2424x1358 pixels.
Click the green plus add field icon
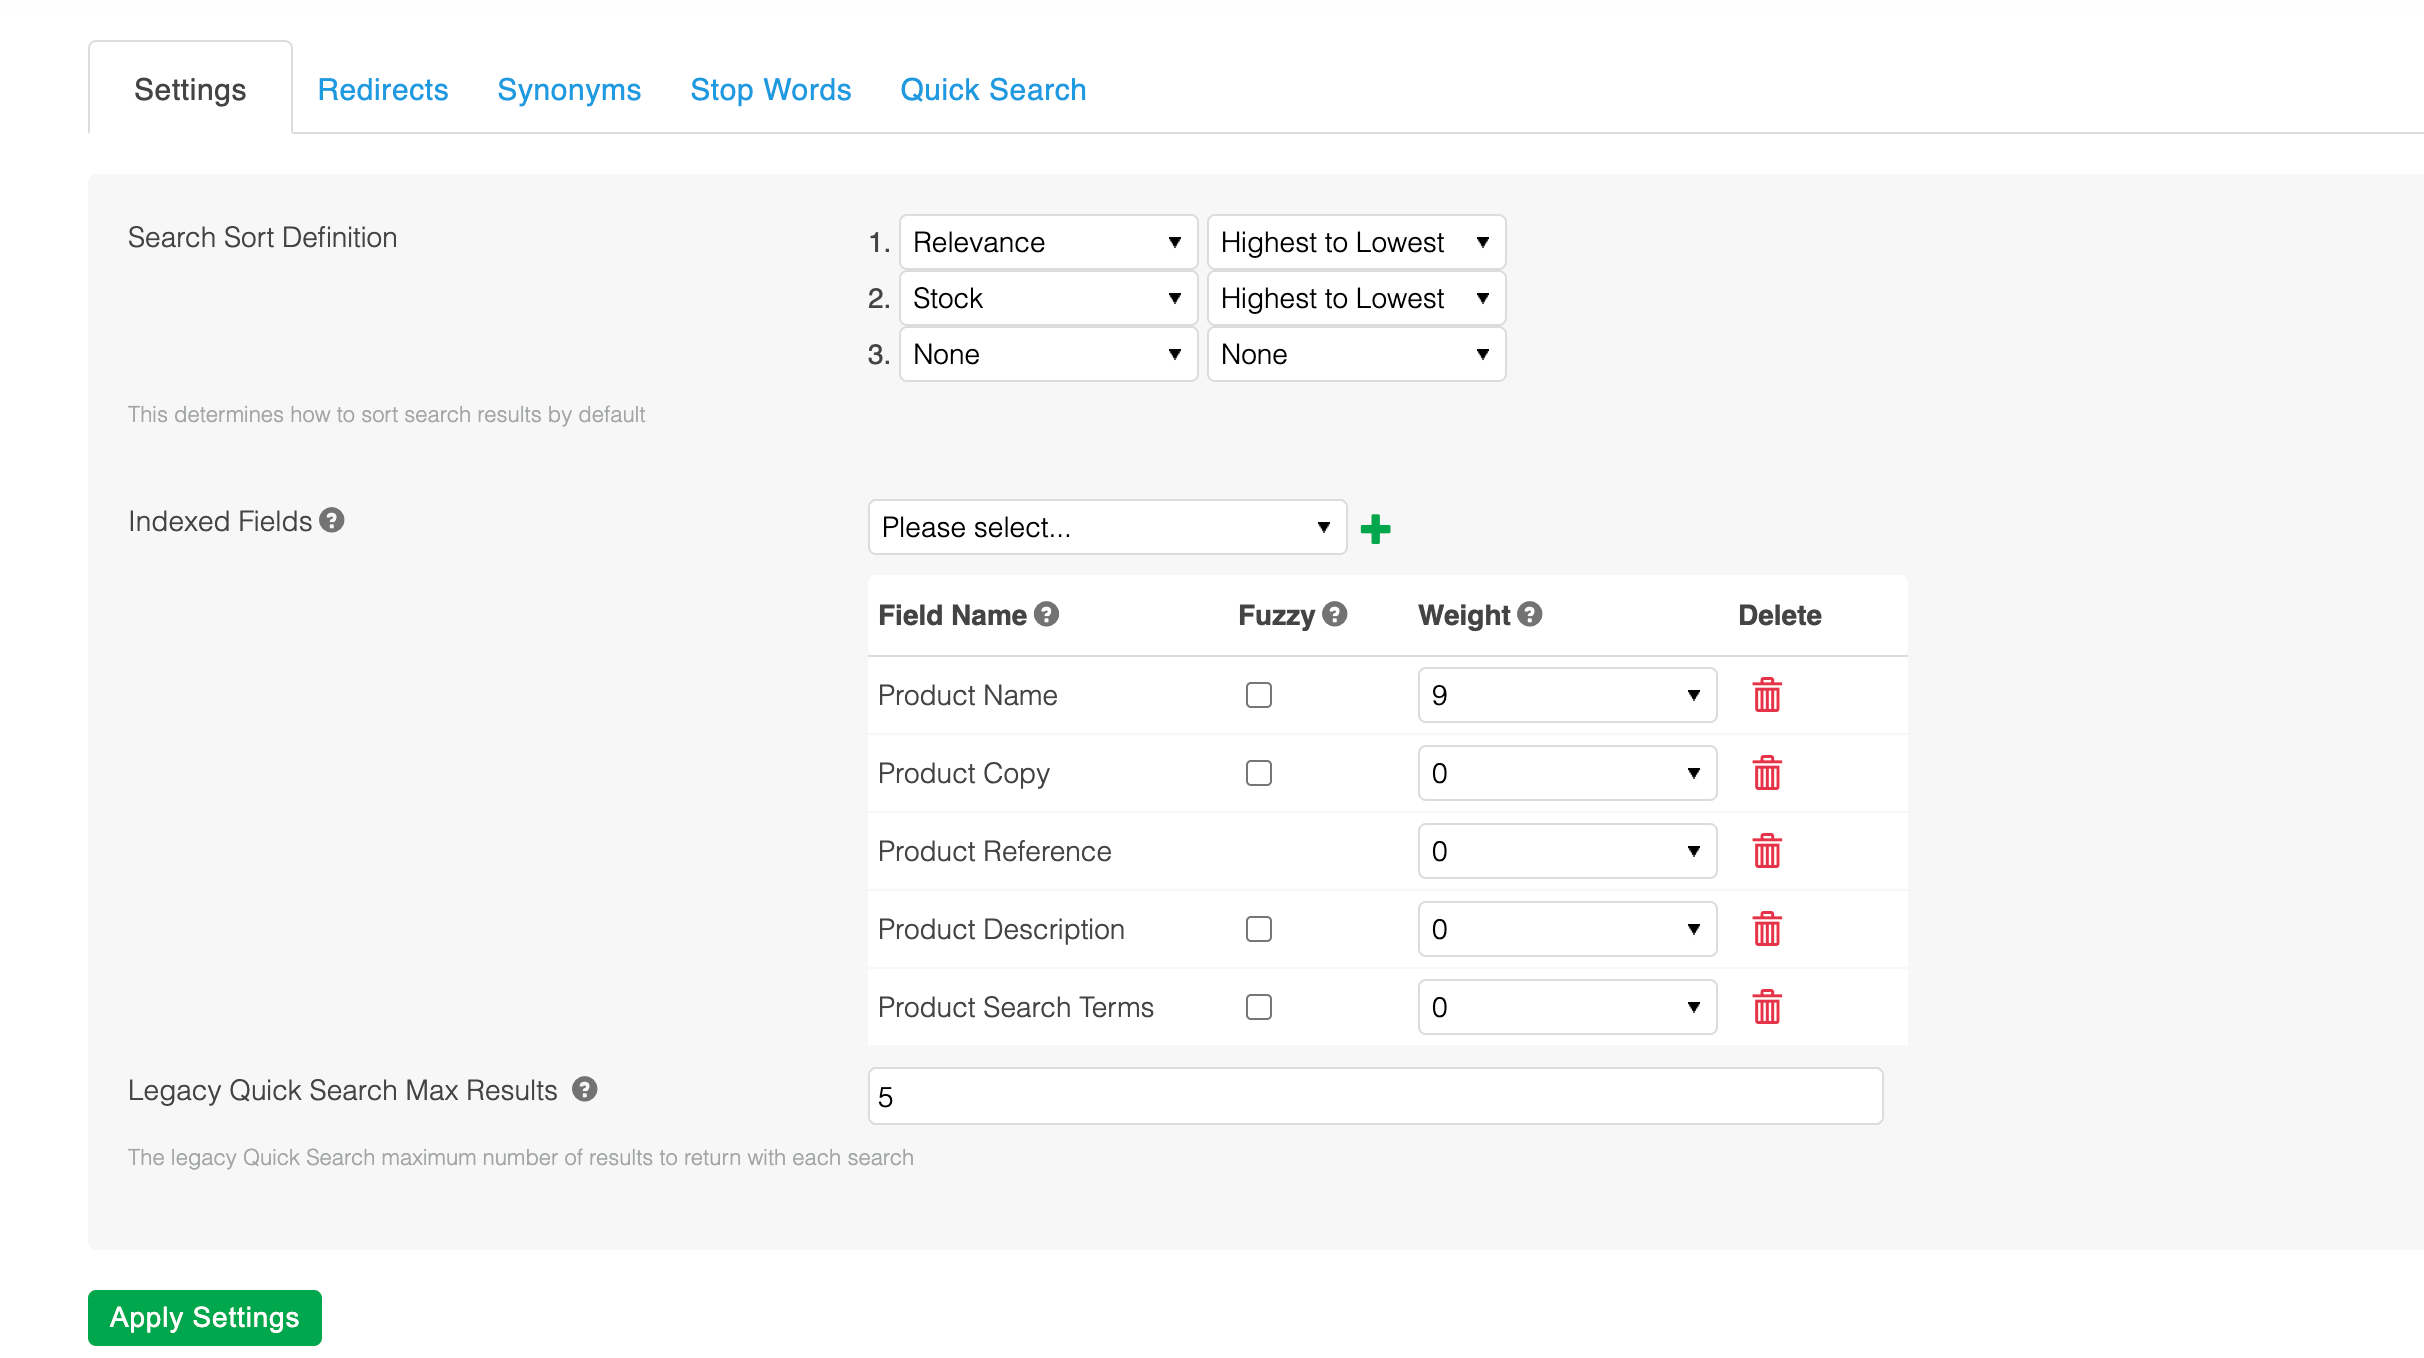pos(1375,529)
